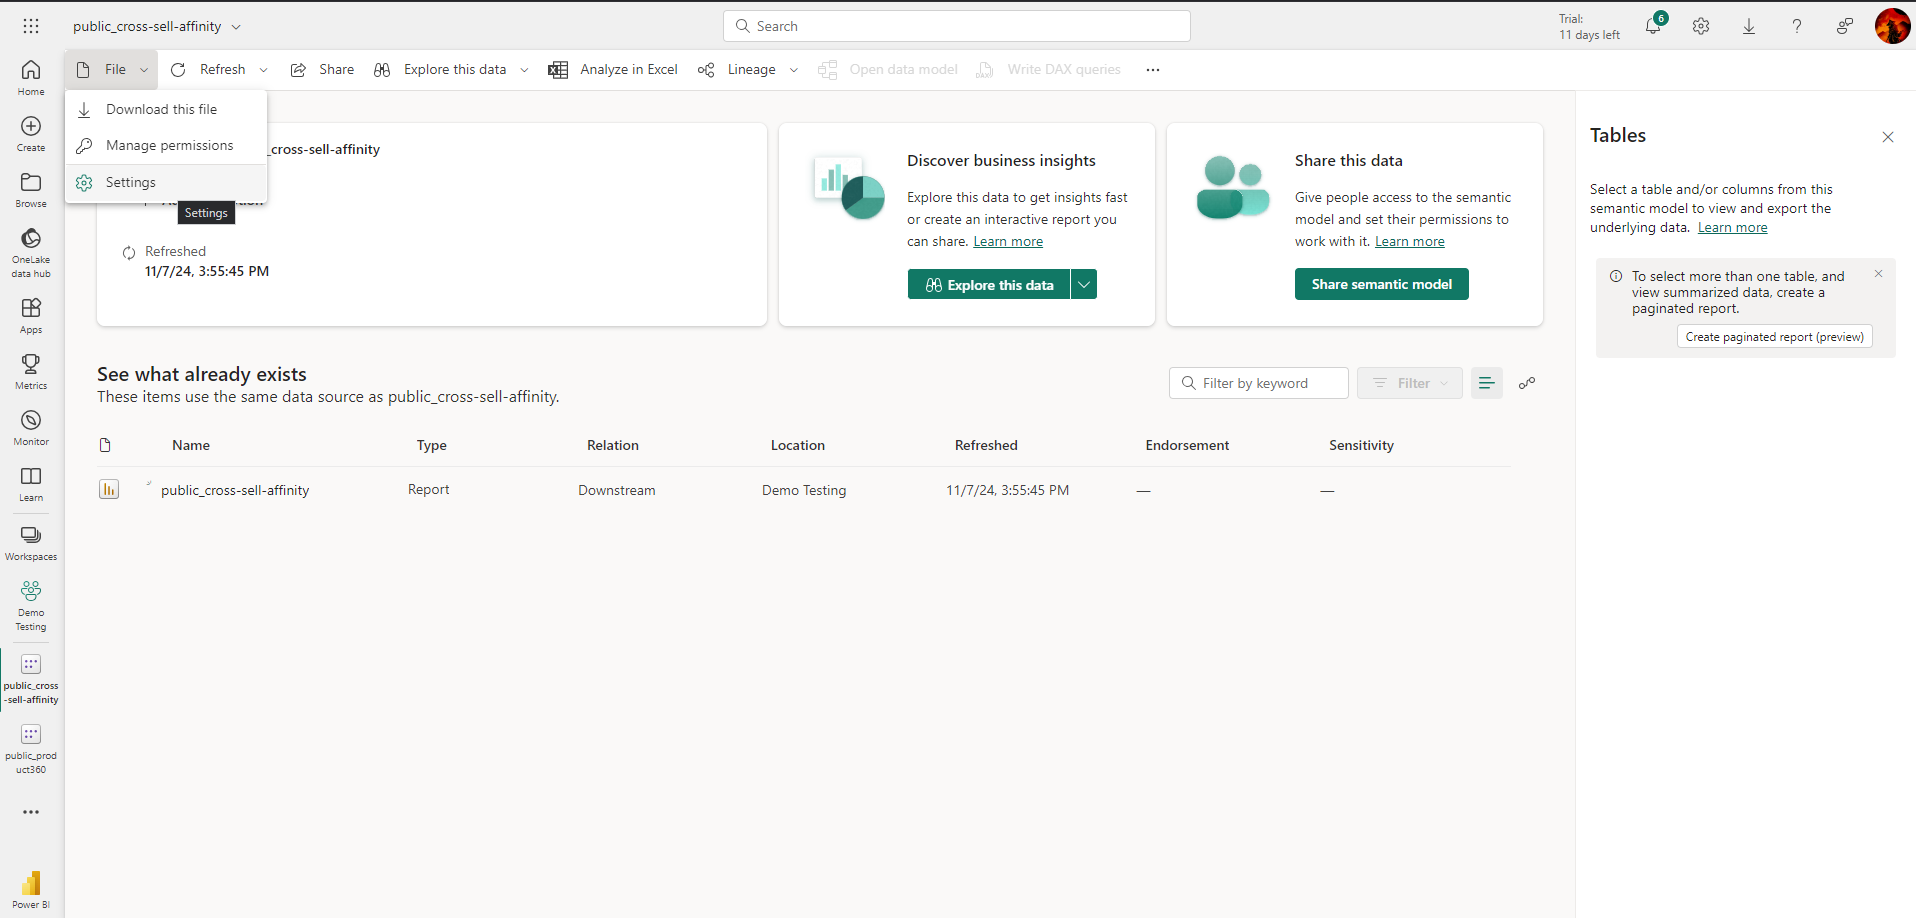Open the app launcher waffle icon
Screen dimensions: 1916x918
coord(31,26)
